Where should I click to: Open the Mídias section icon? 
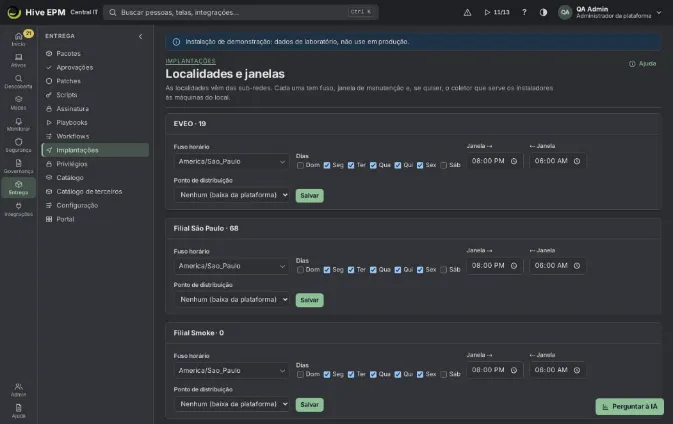pos(18,100)
